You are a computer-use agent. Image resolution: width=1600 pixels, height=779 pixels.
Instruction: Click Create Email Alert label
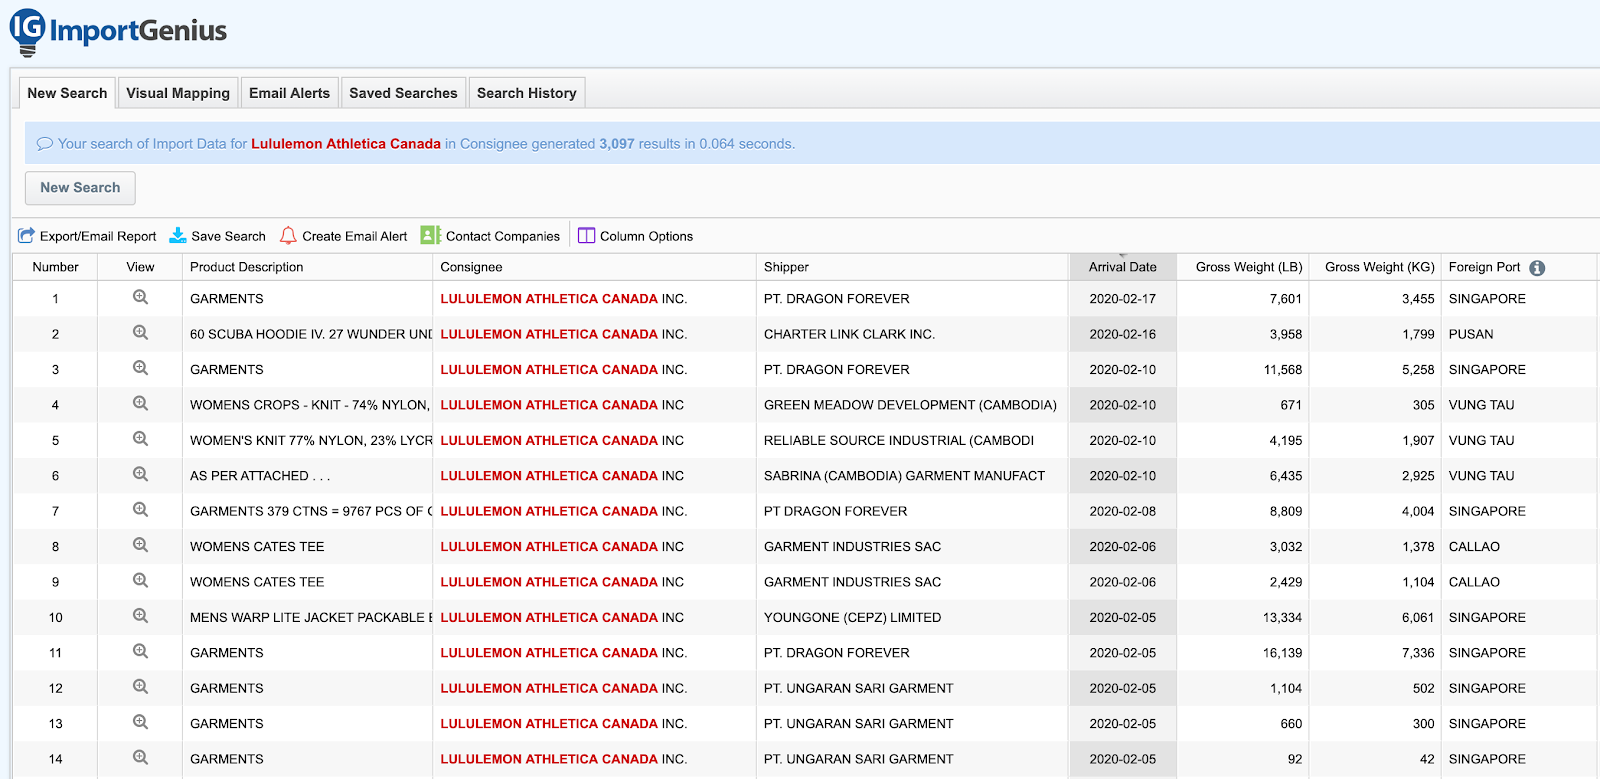click(355, 237)
